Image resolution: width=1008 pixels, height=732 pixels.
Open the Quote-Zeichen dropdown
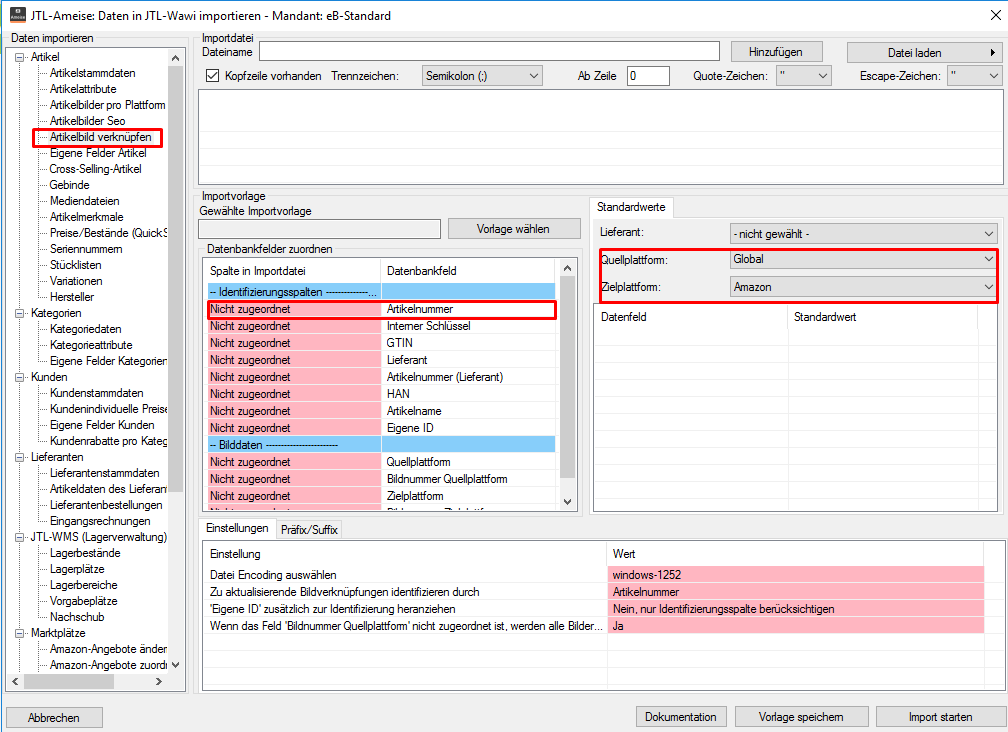804,76
